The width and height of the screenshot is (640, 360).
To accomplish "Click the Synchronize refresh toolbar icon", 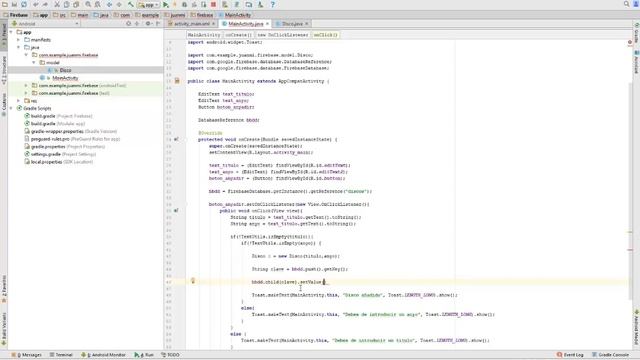I will [x=24, y=4].
